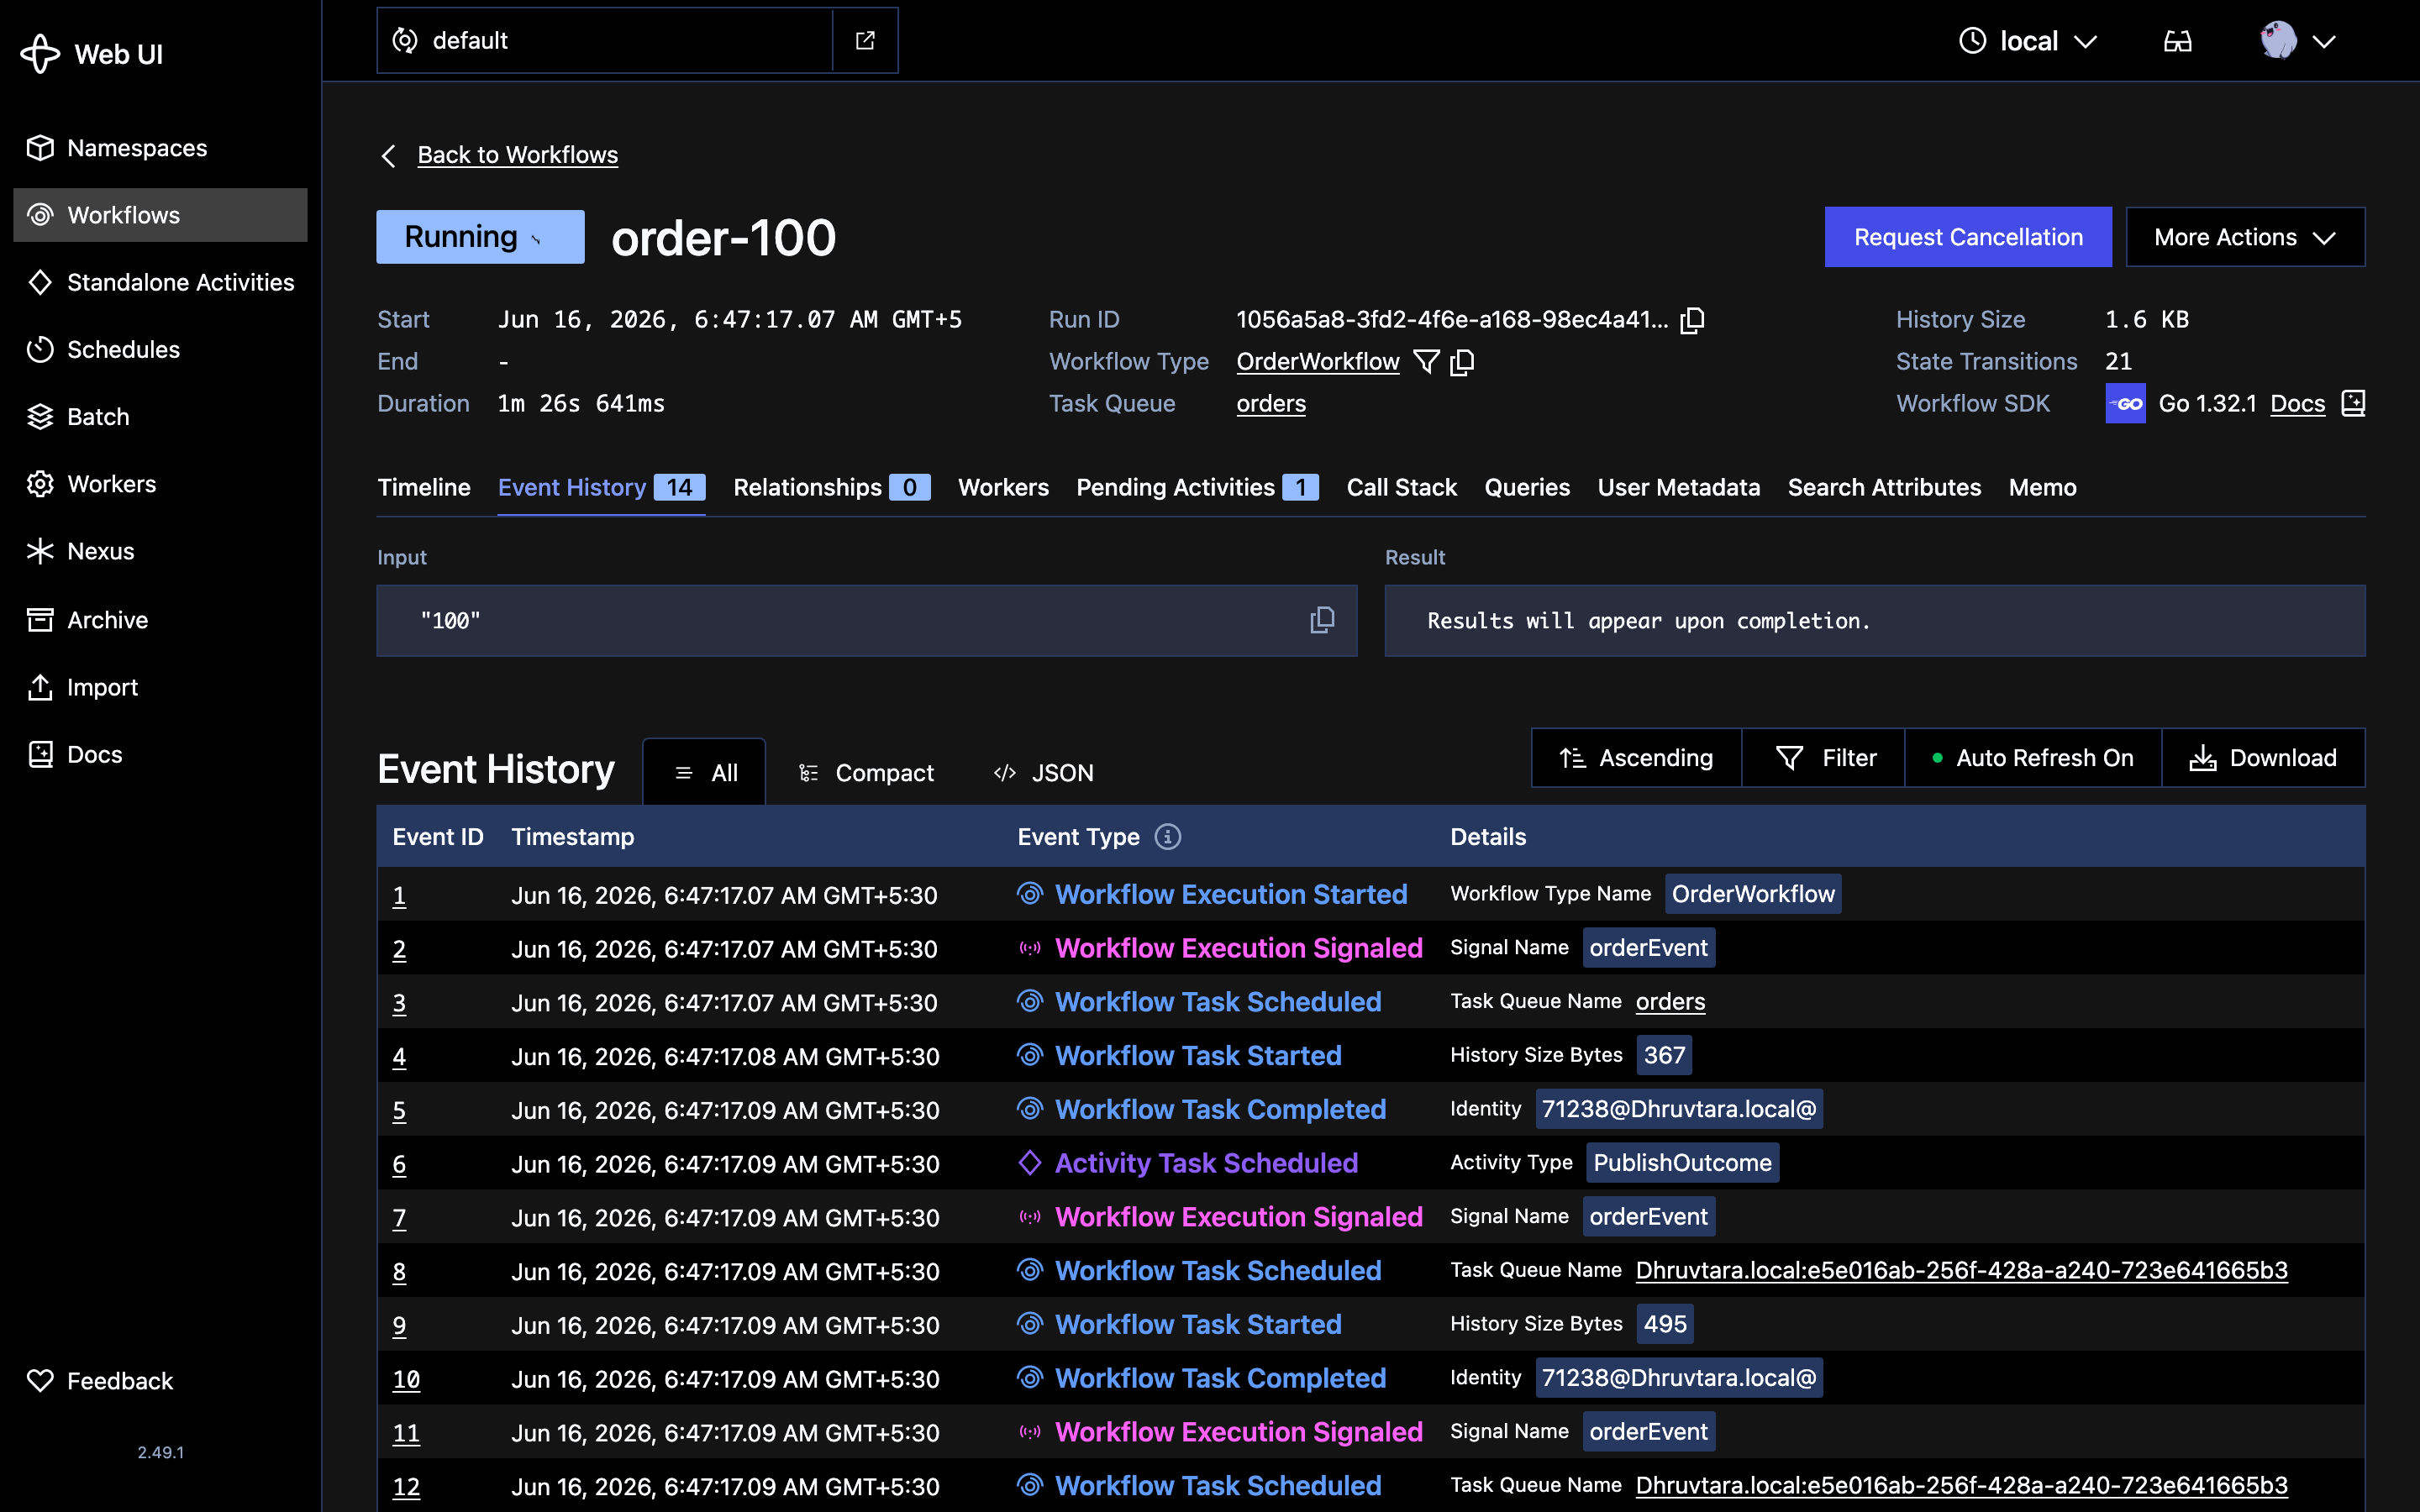Open orders task queue in event 3

click(1670, 1002)
